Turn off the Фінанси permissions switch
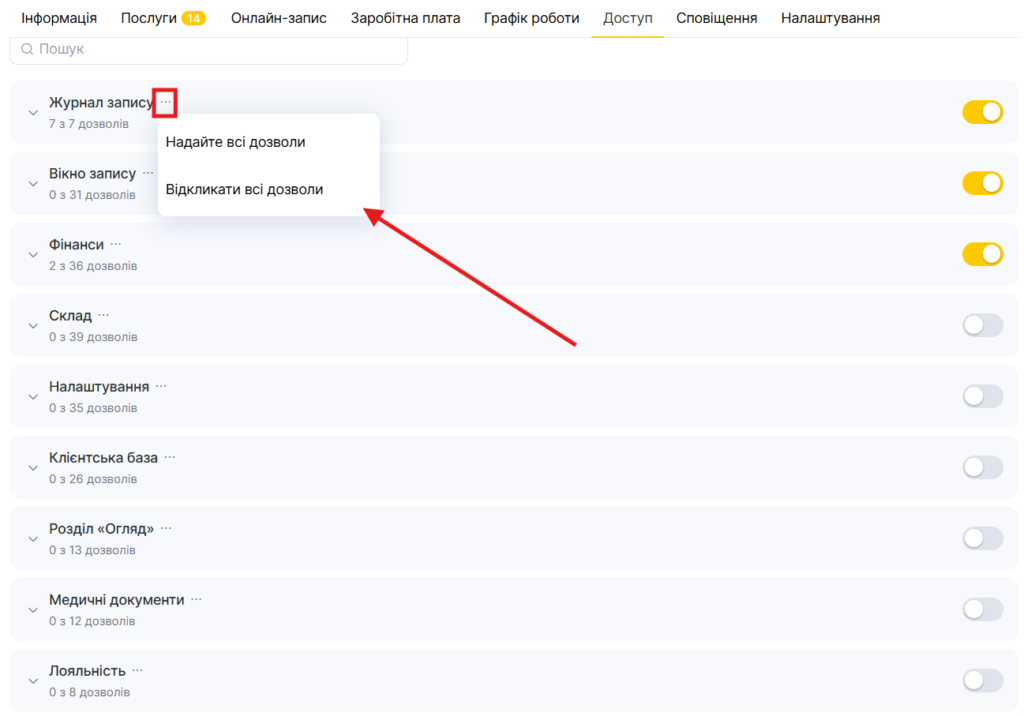Screen dimensions: 1024x716 coord(982,254)
